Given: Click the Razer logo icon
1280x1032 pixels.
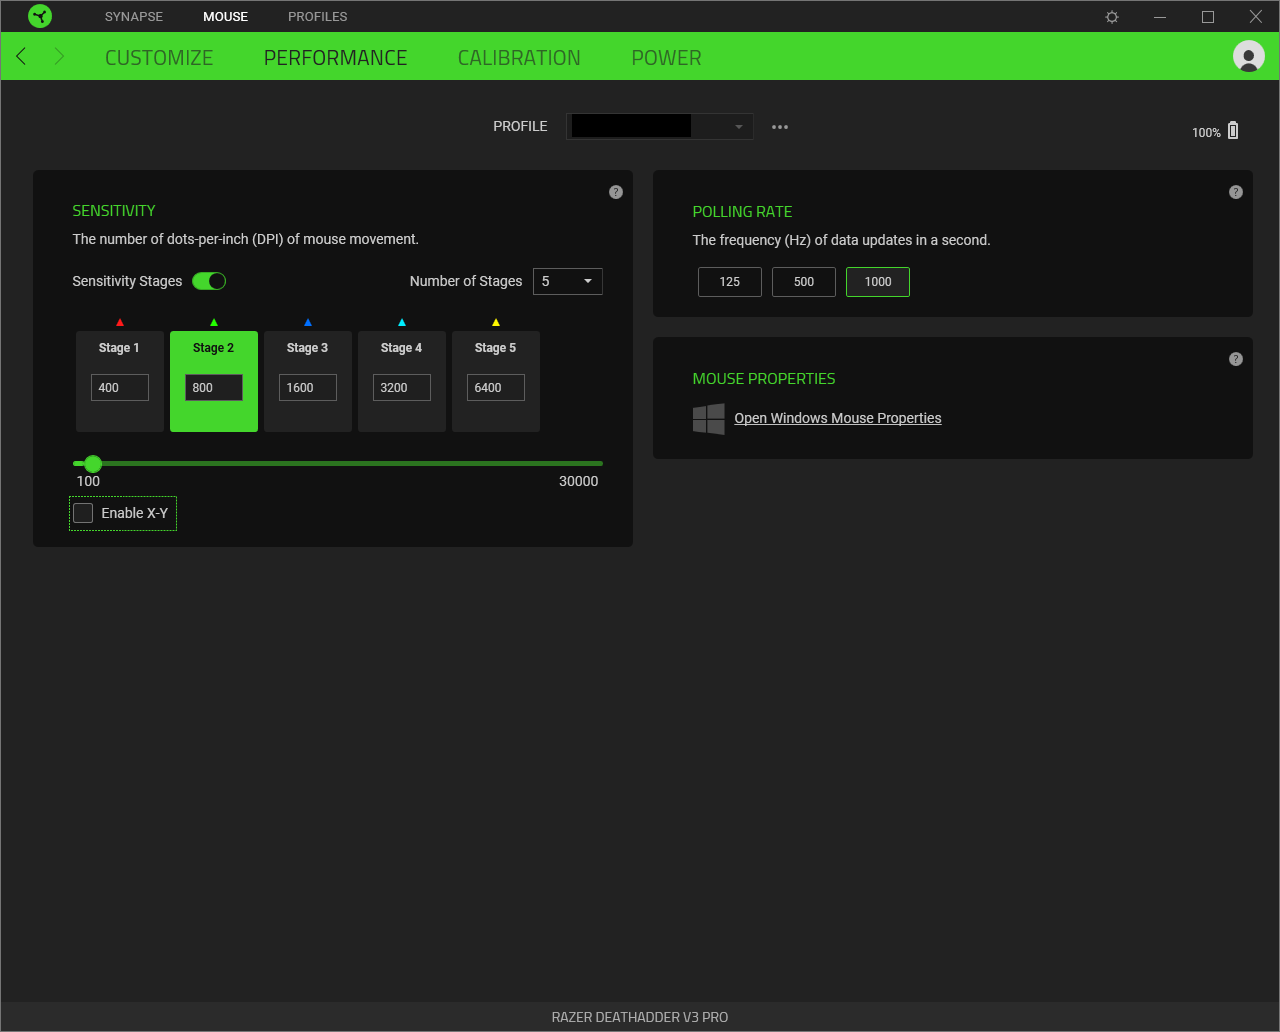Looking at the screenshot, I should pos(38,16).
